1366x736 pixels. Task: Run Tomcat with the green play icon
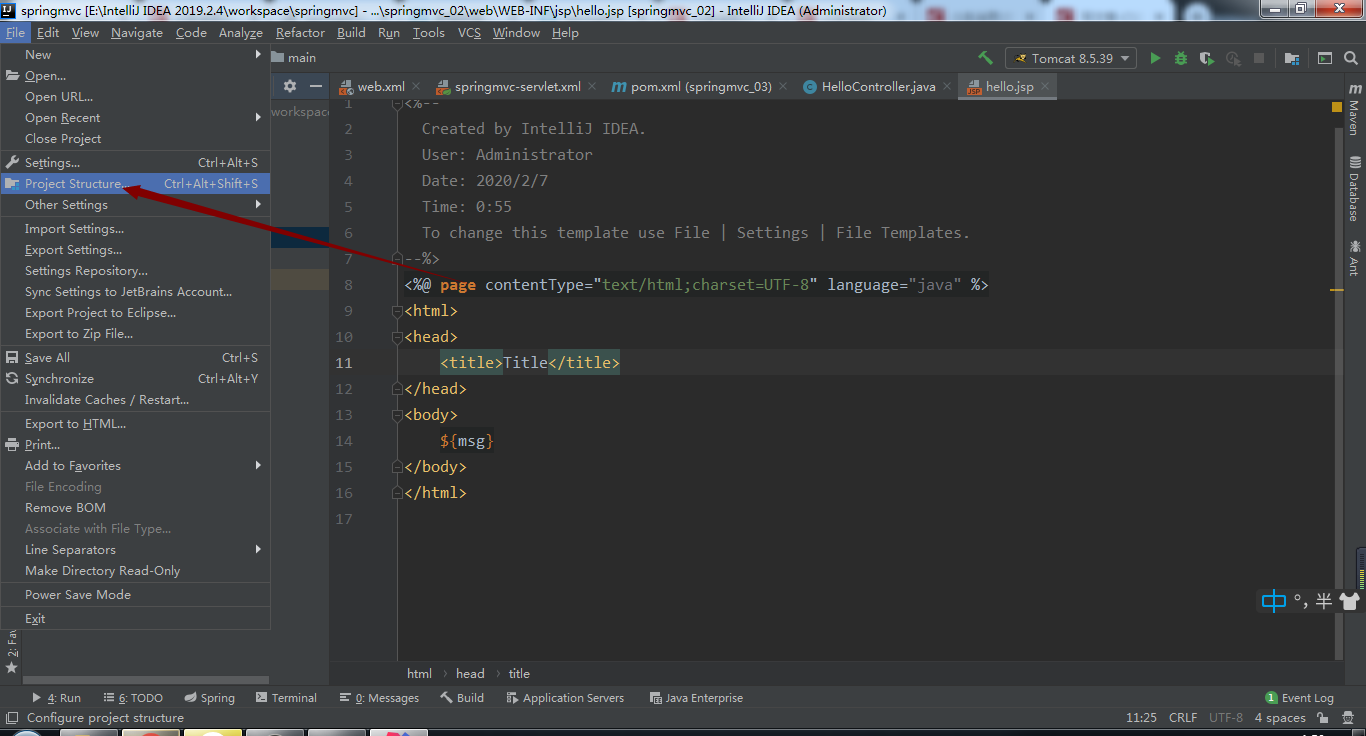[1155, 58]
